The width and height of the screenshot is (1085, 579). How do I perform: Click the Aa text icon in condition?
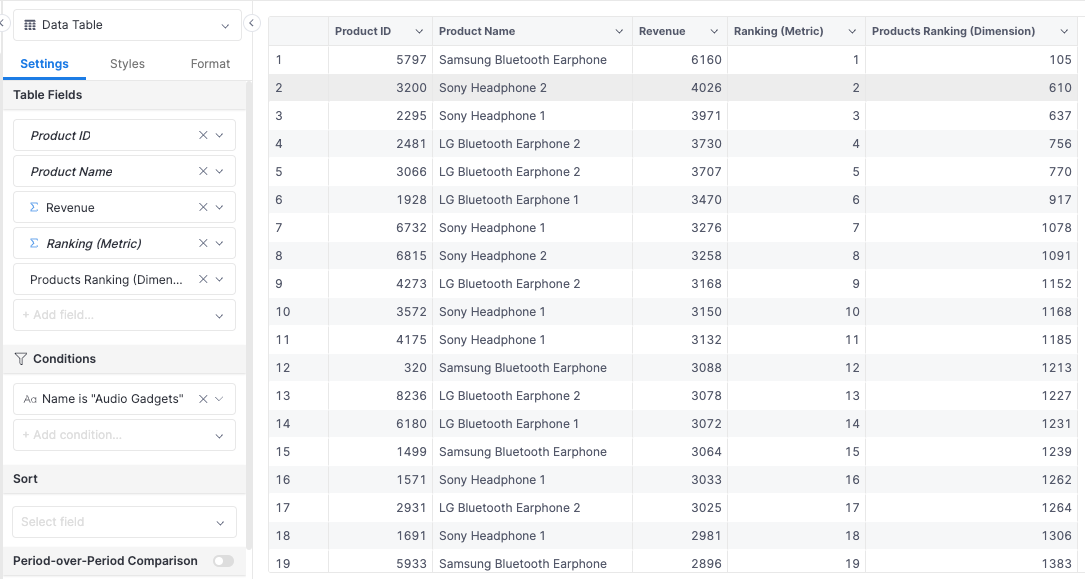tap(30, 399)
